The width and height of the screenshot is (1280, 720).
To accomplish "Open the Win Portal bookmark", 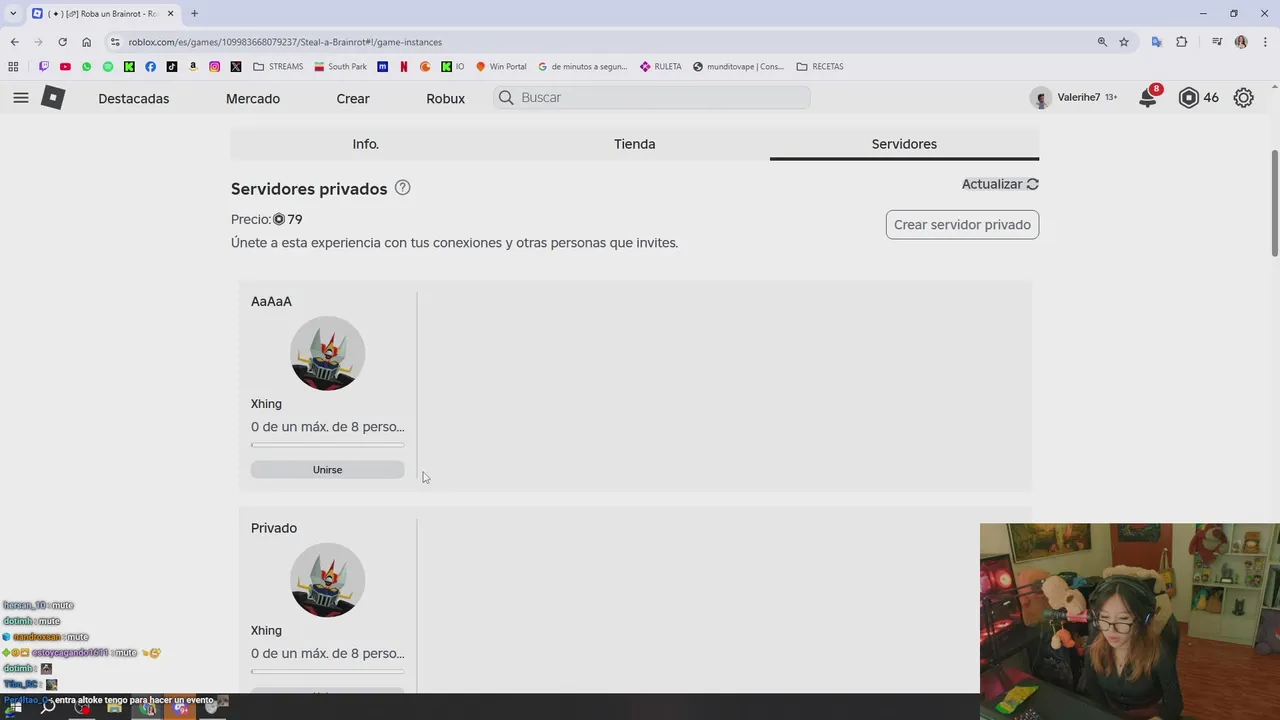I will (501, 67).
